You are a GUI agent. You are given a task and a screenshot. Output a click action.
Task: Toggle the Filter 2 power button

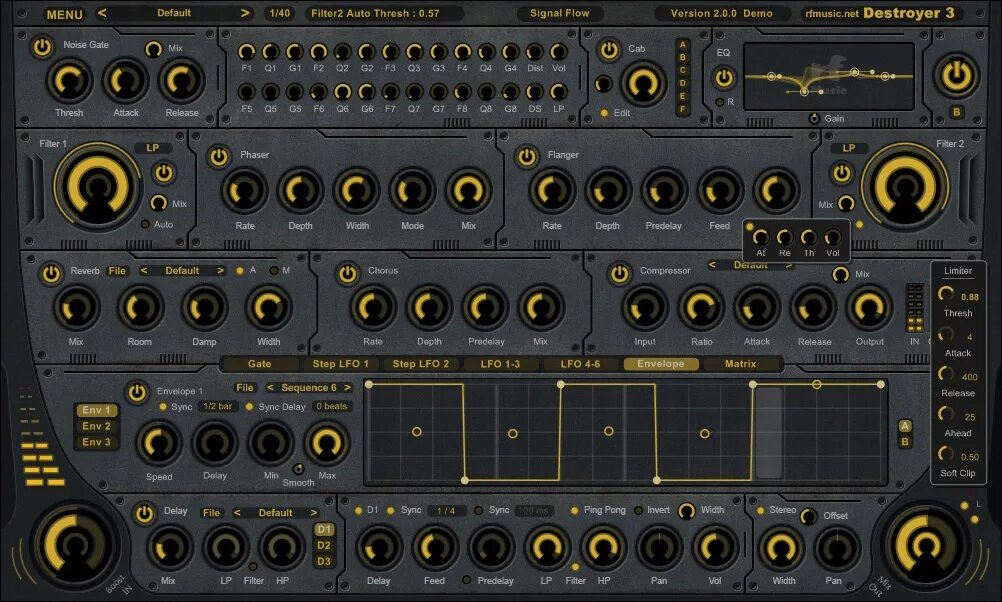(842, 173)
